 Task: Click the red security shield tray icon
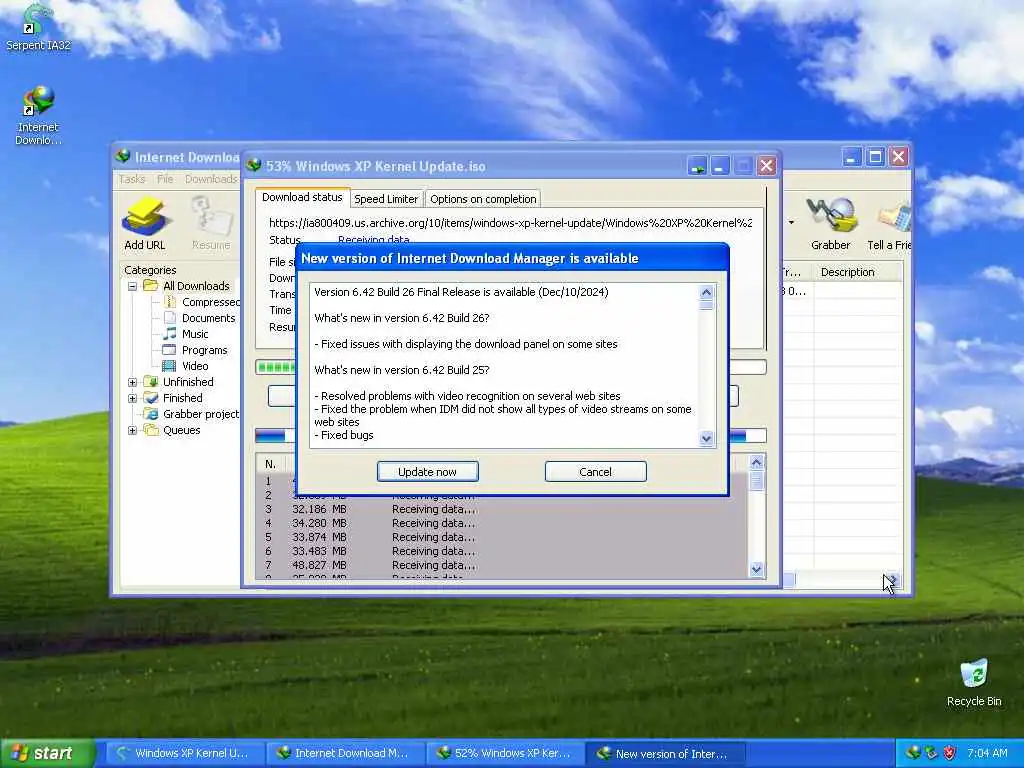[x=949, y=753]
